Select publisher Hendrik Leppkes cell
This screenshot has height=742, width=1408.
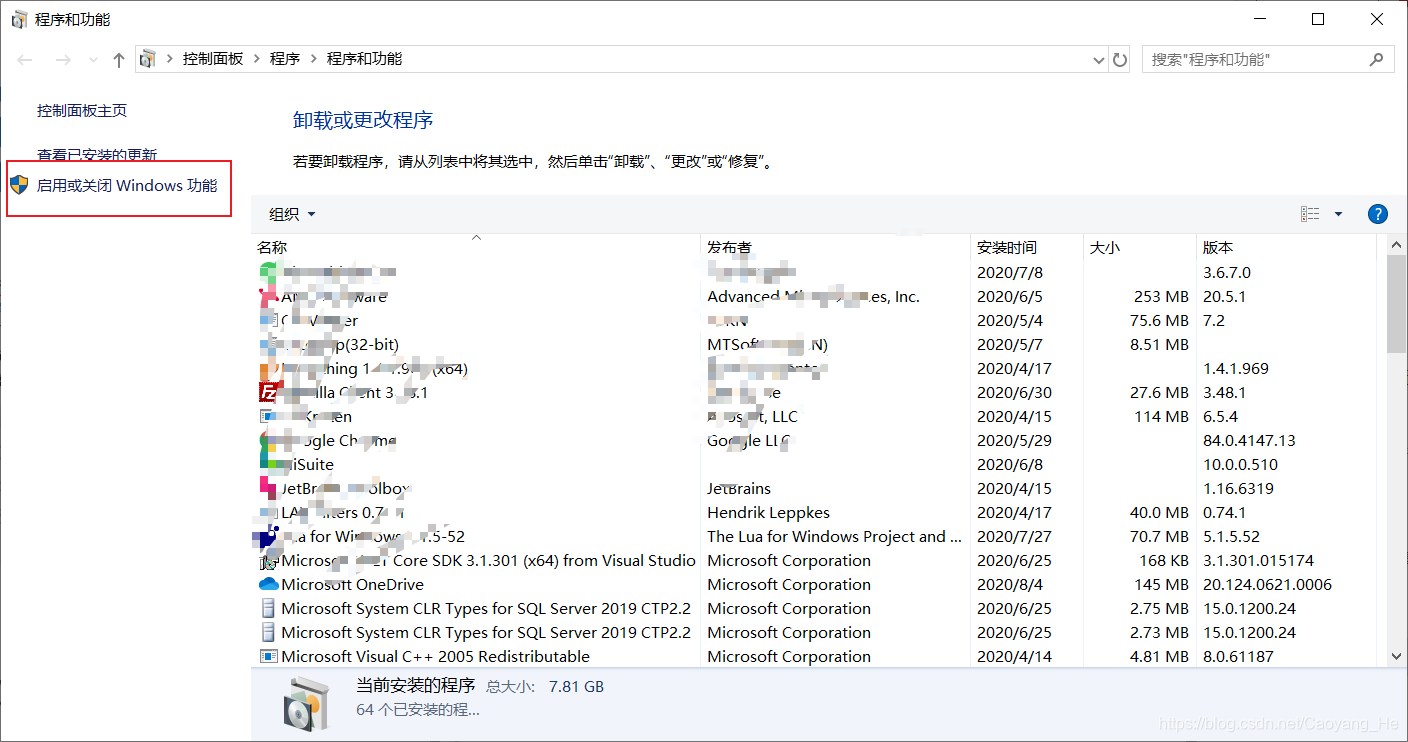[768, 513]
